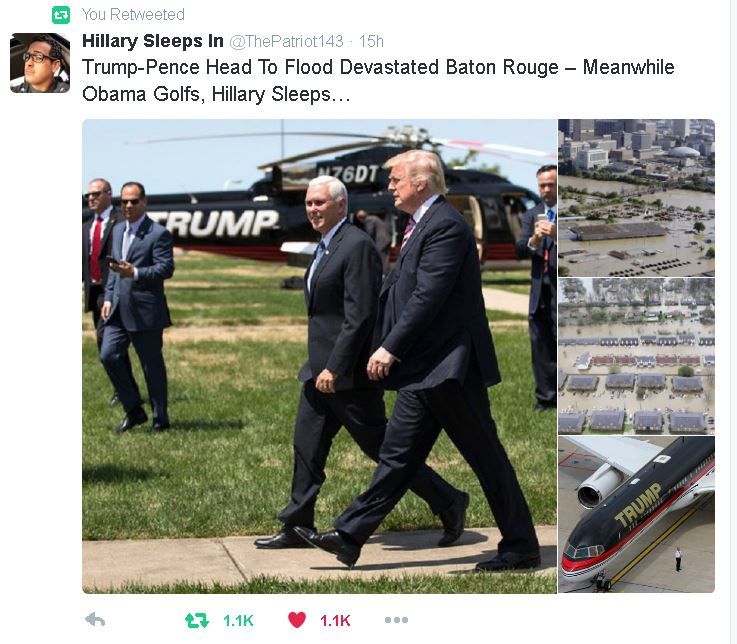Click the reply arrow icon
This screenshot has width=737, height=644.
(x=95, y=620)
